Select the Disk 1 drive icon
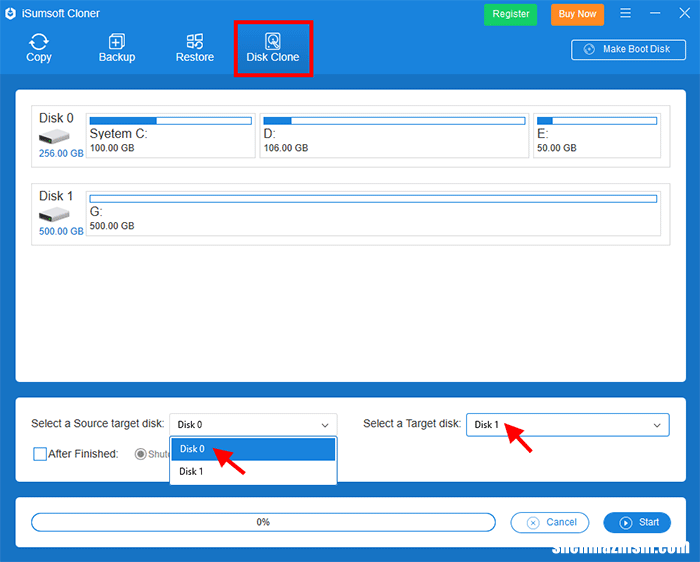The image size is (700, 562). pos(54,215)
